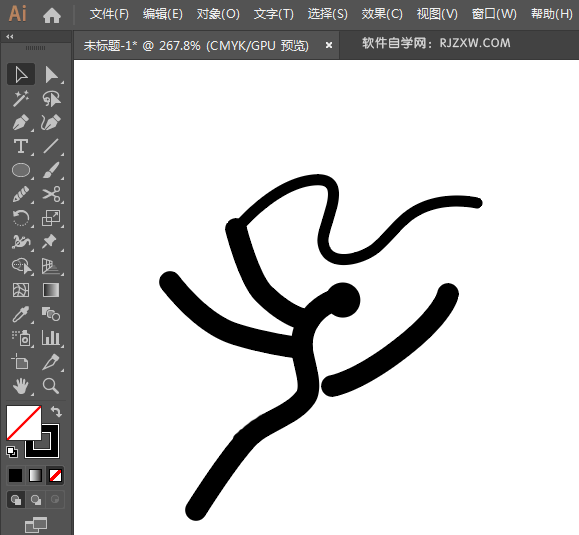The image size is (579, 535).
Task: Open the 文件(F) menu
Action: click(x=109, y=14)
